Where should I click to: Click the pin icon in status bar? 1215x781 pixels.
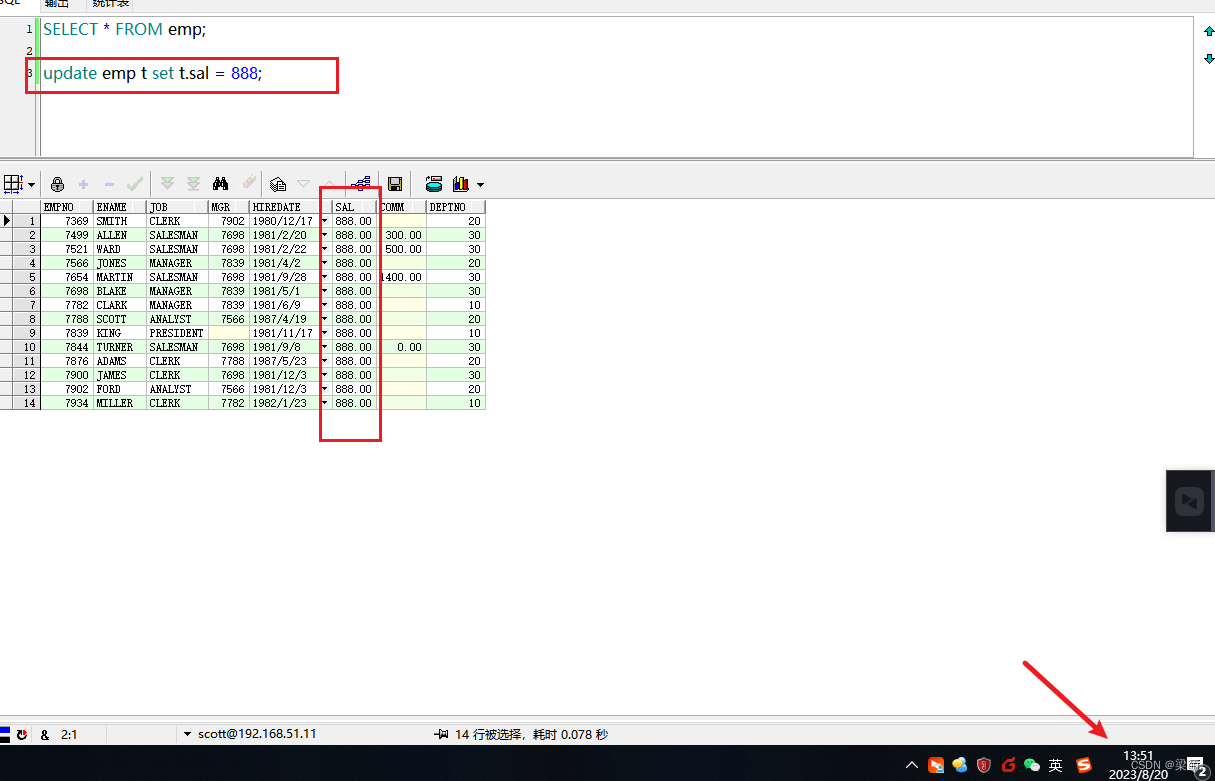pos(441,734)
